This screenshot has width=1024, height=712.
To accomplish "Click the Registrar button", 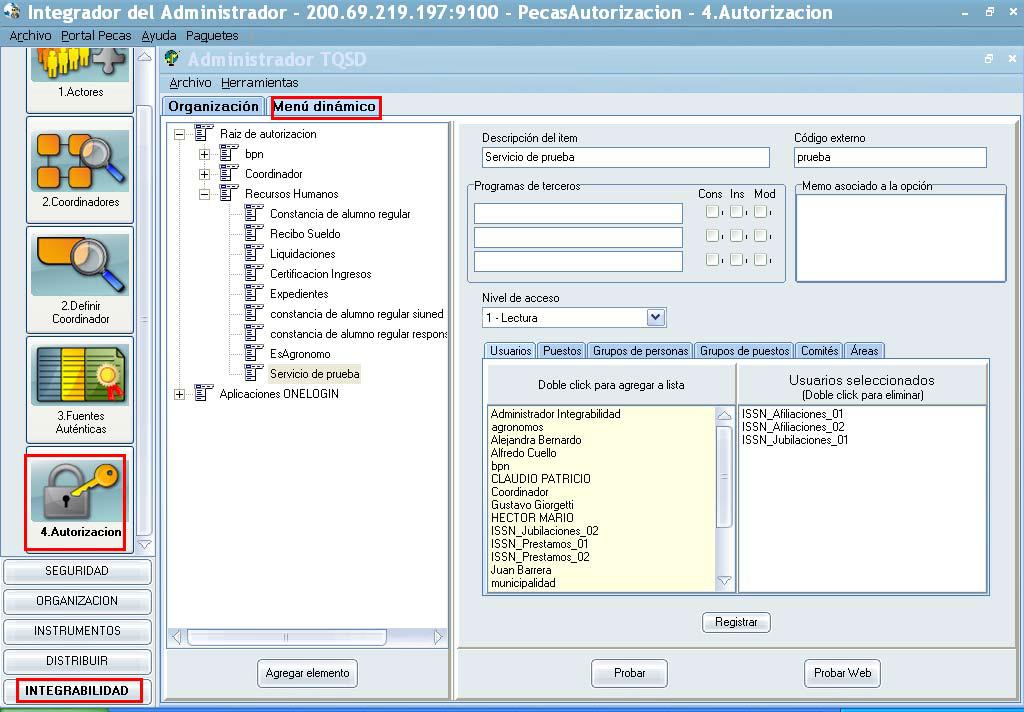I will point(736,622).
